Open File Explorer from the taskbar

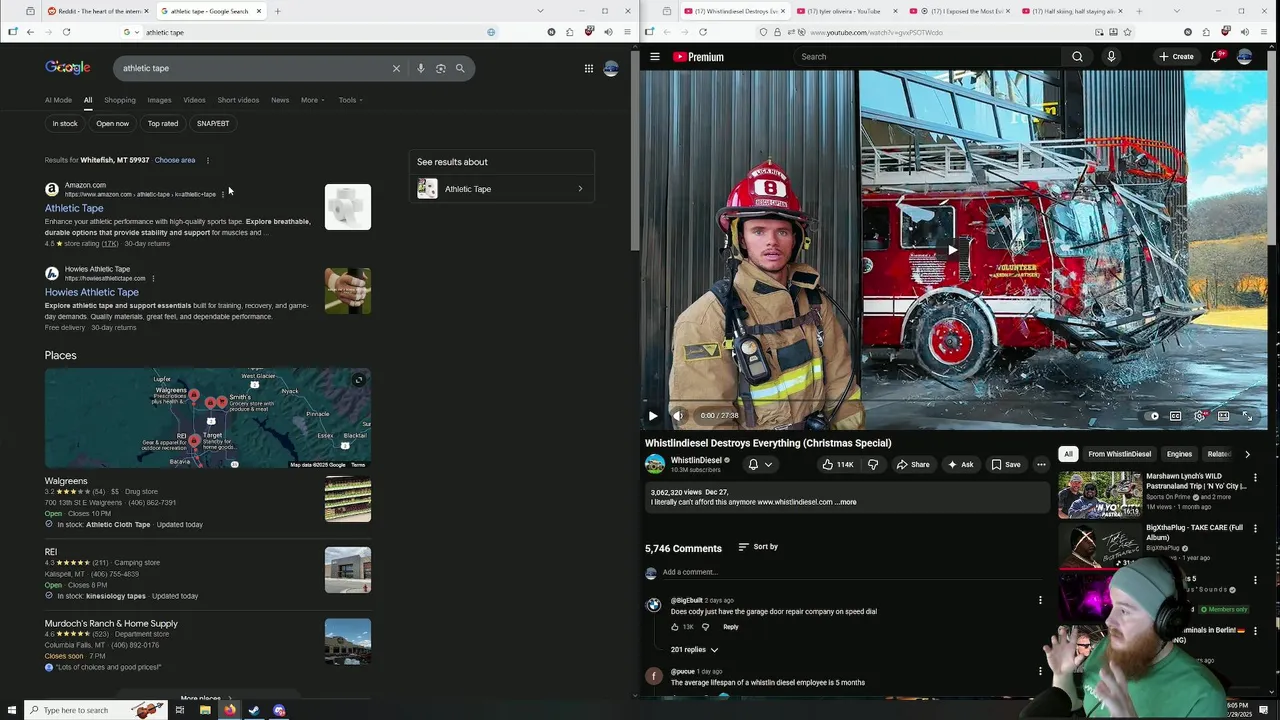(x=205, y=710)
